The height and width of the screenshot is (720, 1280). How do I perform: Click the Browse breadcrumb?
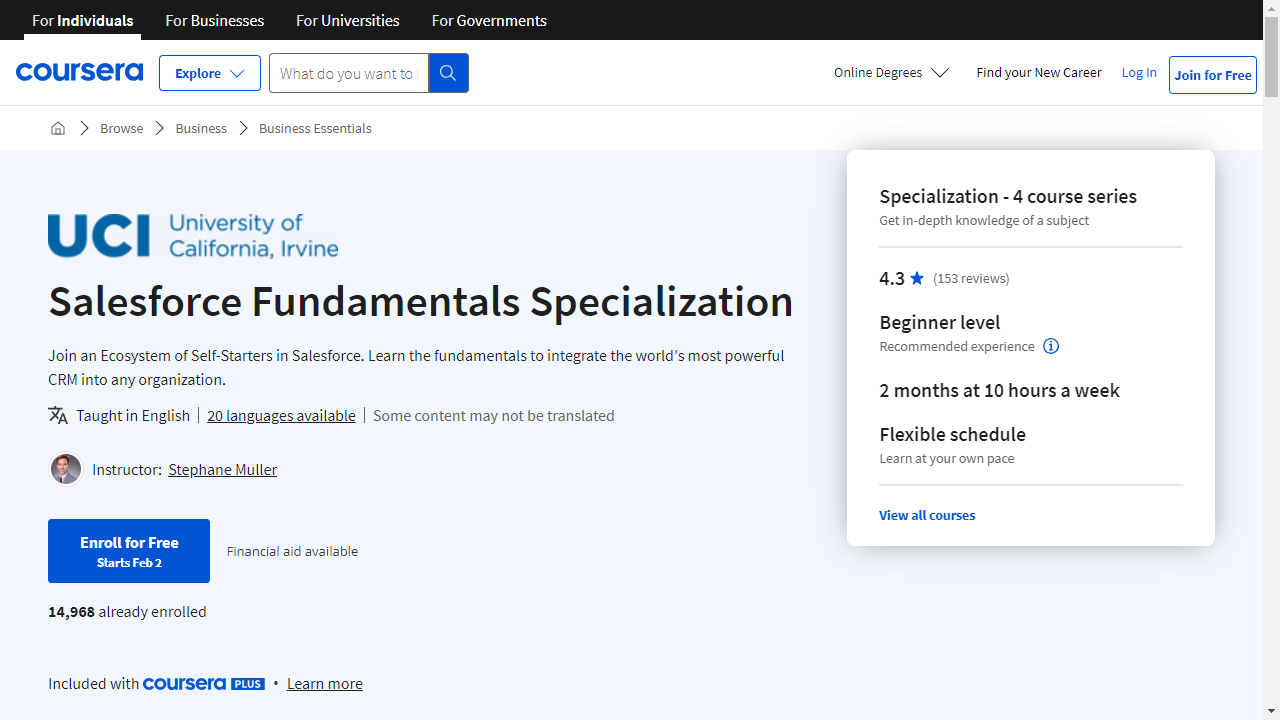122,128
